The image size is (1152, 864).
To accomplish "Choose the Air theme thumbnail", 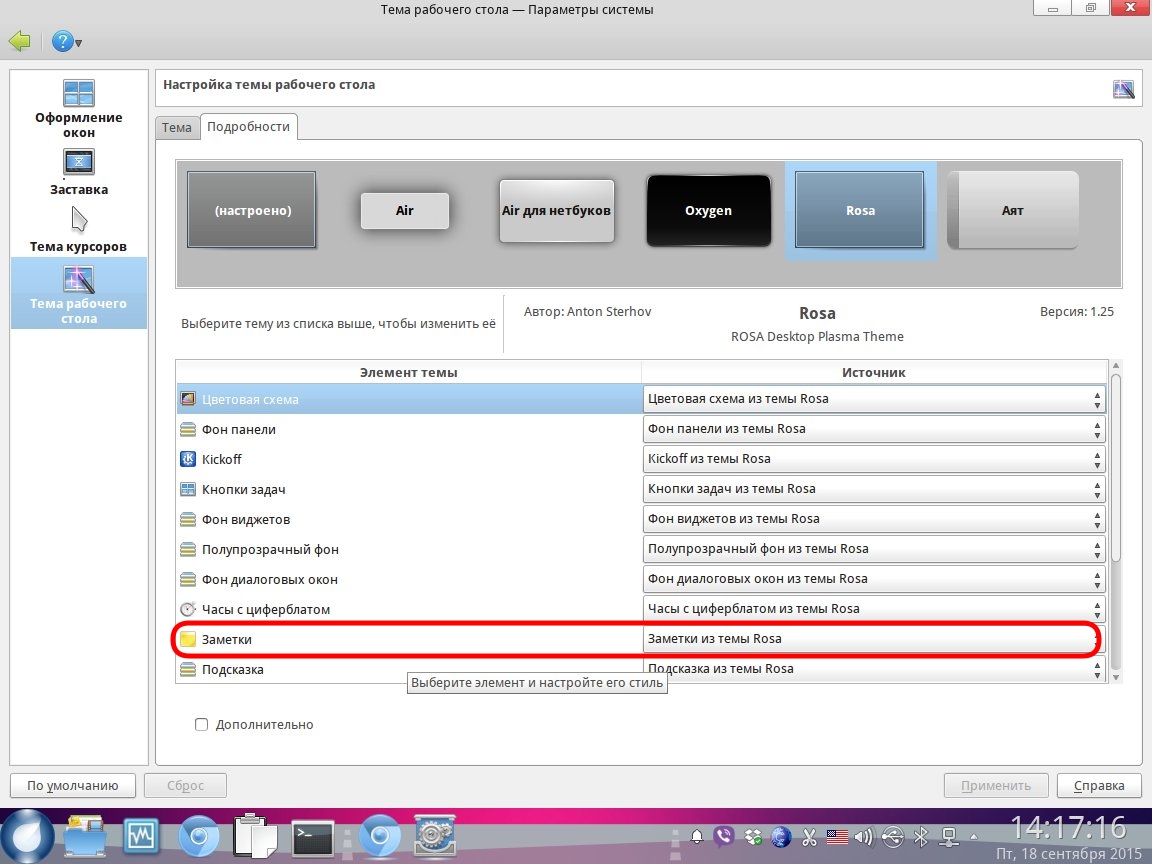I will 405,211.
